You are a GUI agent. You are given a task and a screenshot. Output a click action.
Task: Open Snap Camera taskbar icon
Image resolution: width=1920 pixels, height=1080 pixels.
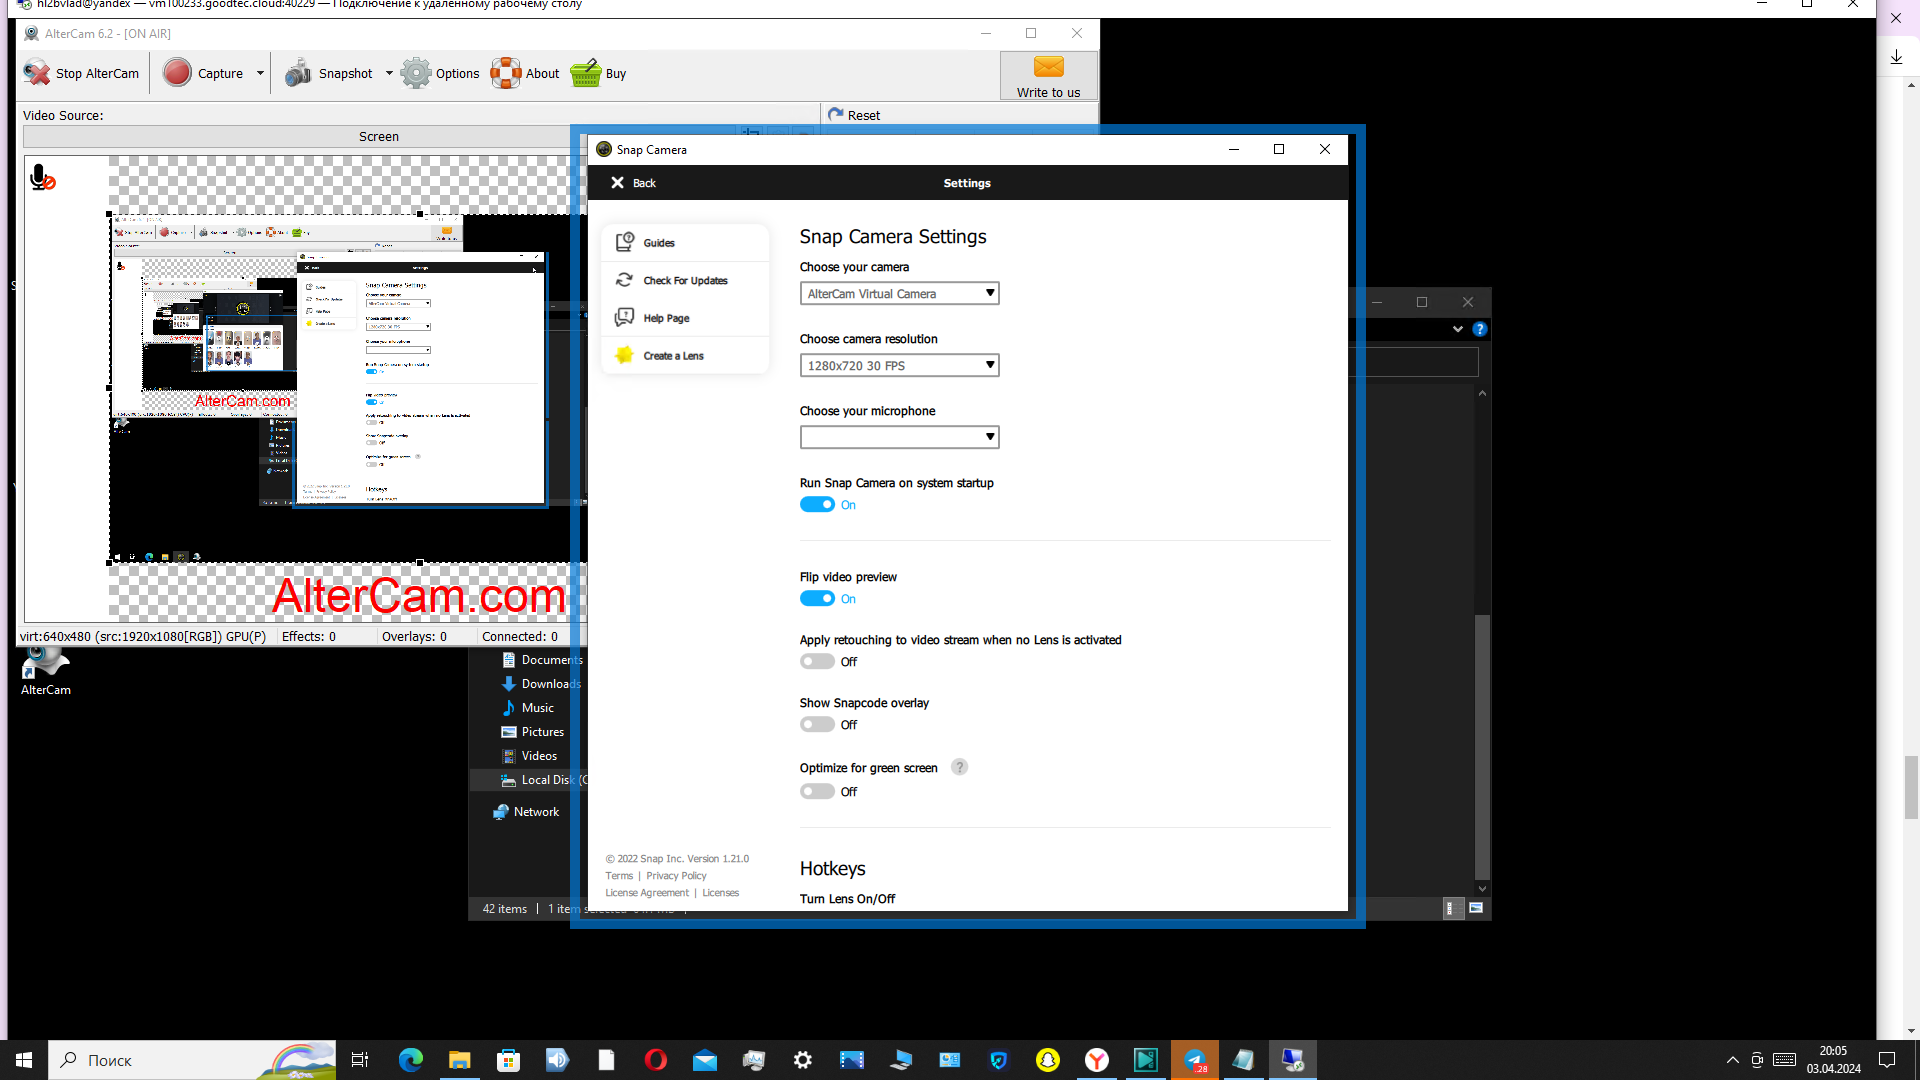(1047, 1060)
